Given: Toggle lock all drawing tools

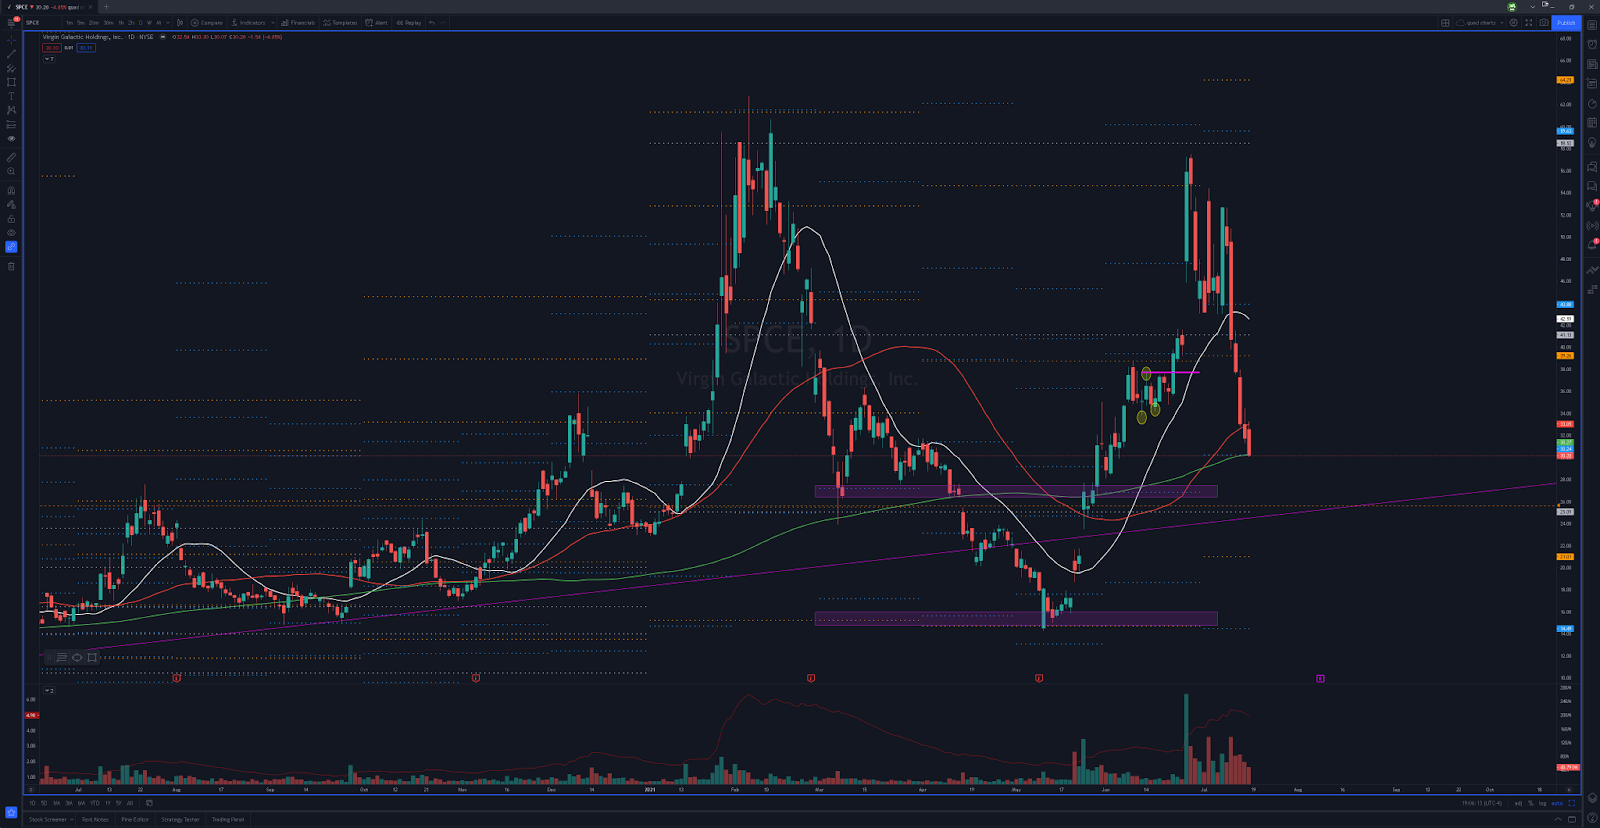Looking at the screenshot, I should pyautogui.click(x=11, y=218).
